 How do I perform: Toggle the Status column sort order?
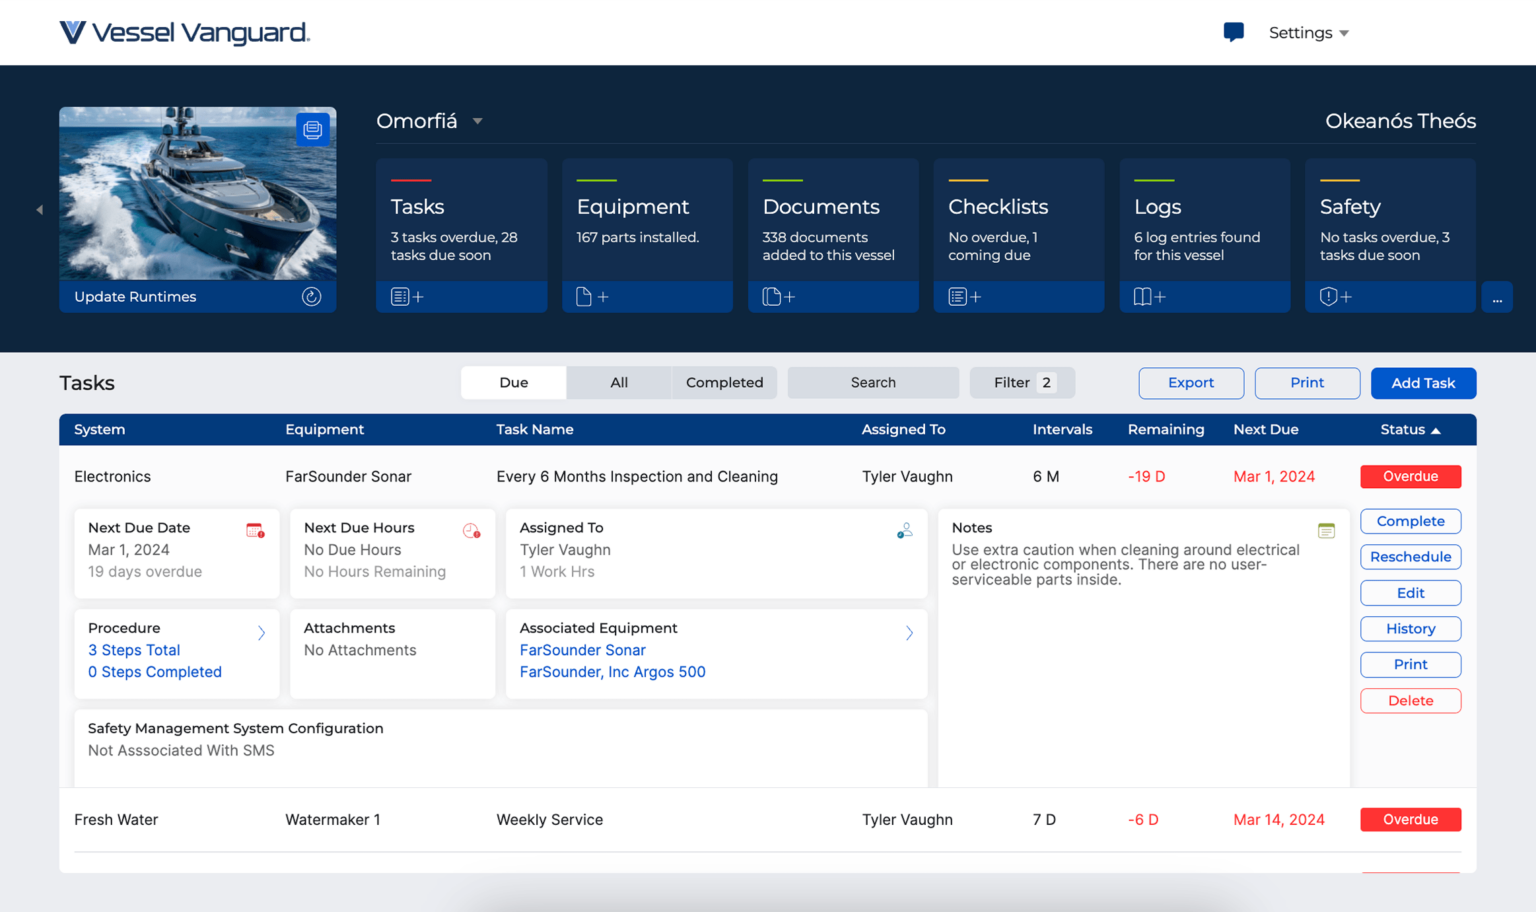1410,429
